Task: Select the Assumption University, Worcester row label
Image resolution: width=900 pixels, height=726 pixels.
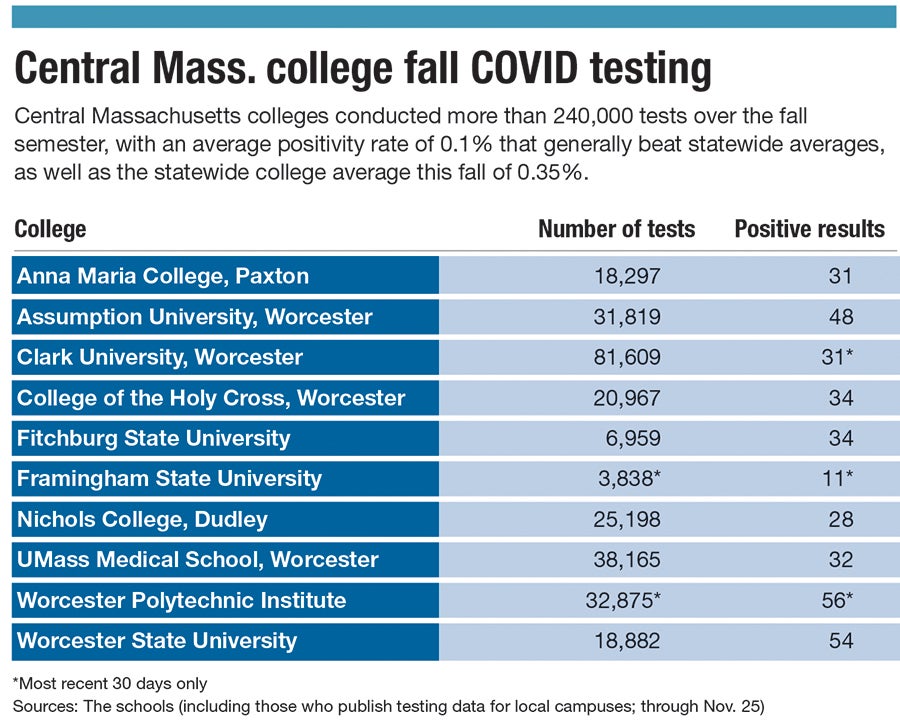Action: point(195,317)
